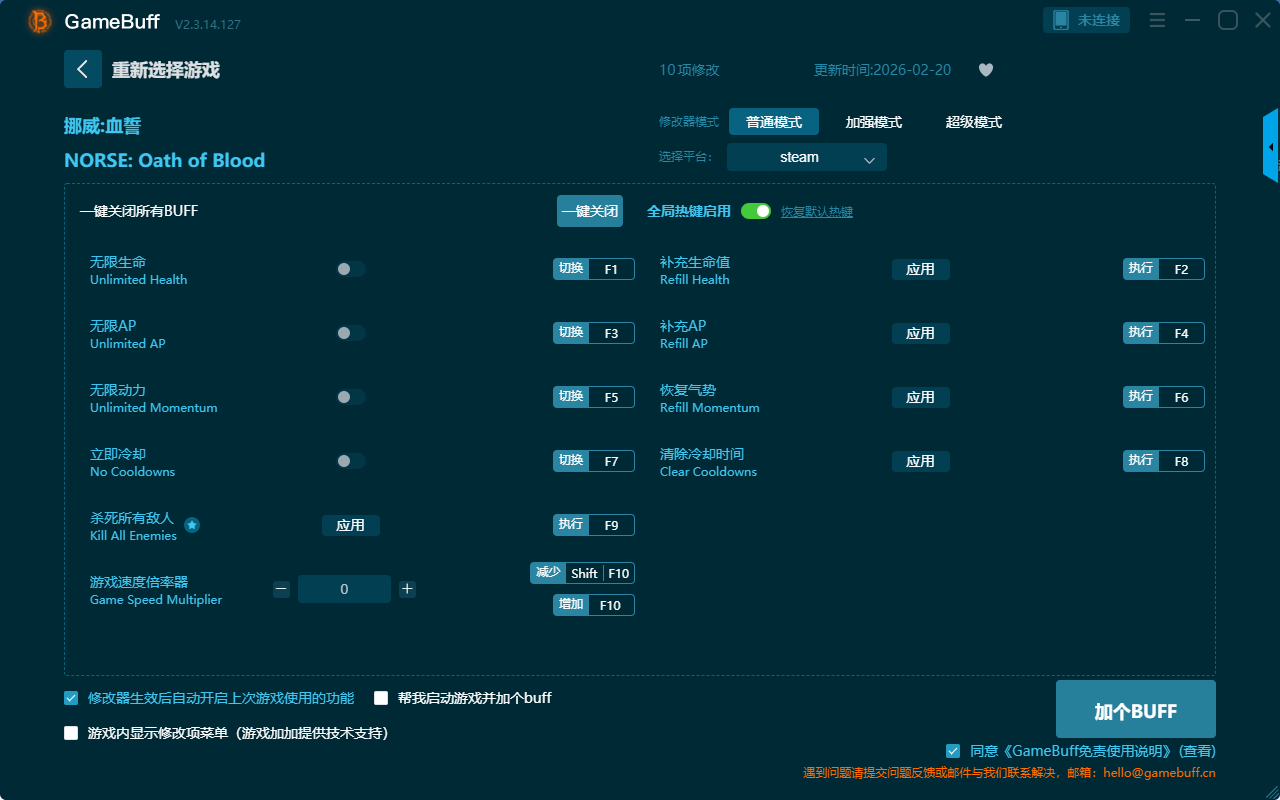The image size is (1280, 800).
Task: Click the Game Speed Multiplier value field
Action: point(344,589)
